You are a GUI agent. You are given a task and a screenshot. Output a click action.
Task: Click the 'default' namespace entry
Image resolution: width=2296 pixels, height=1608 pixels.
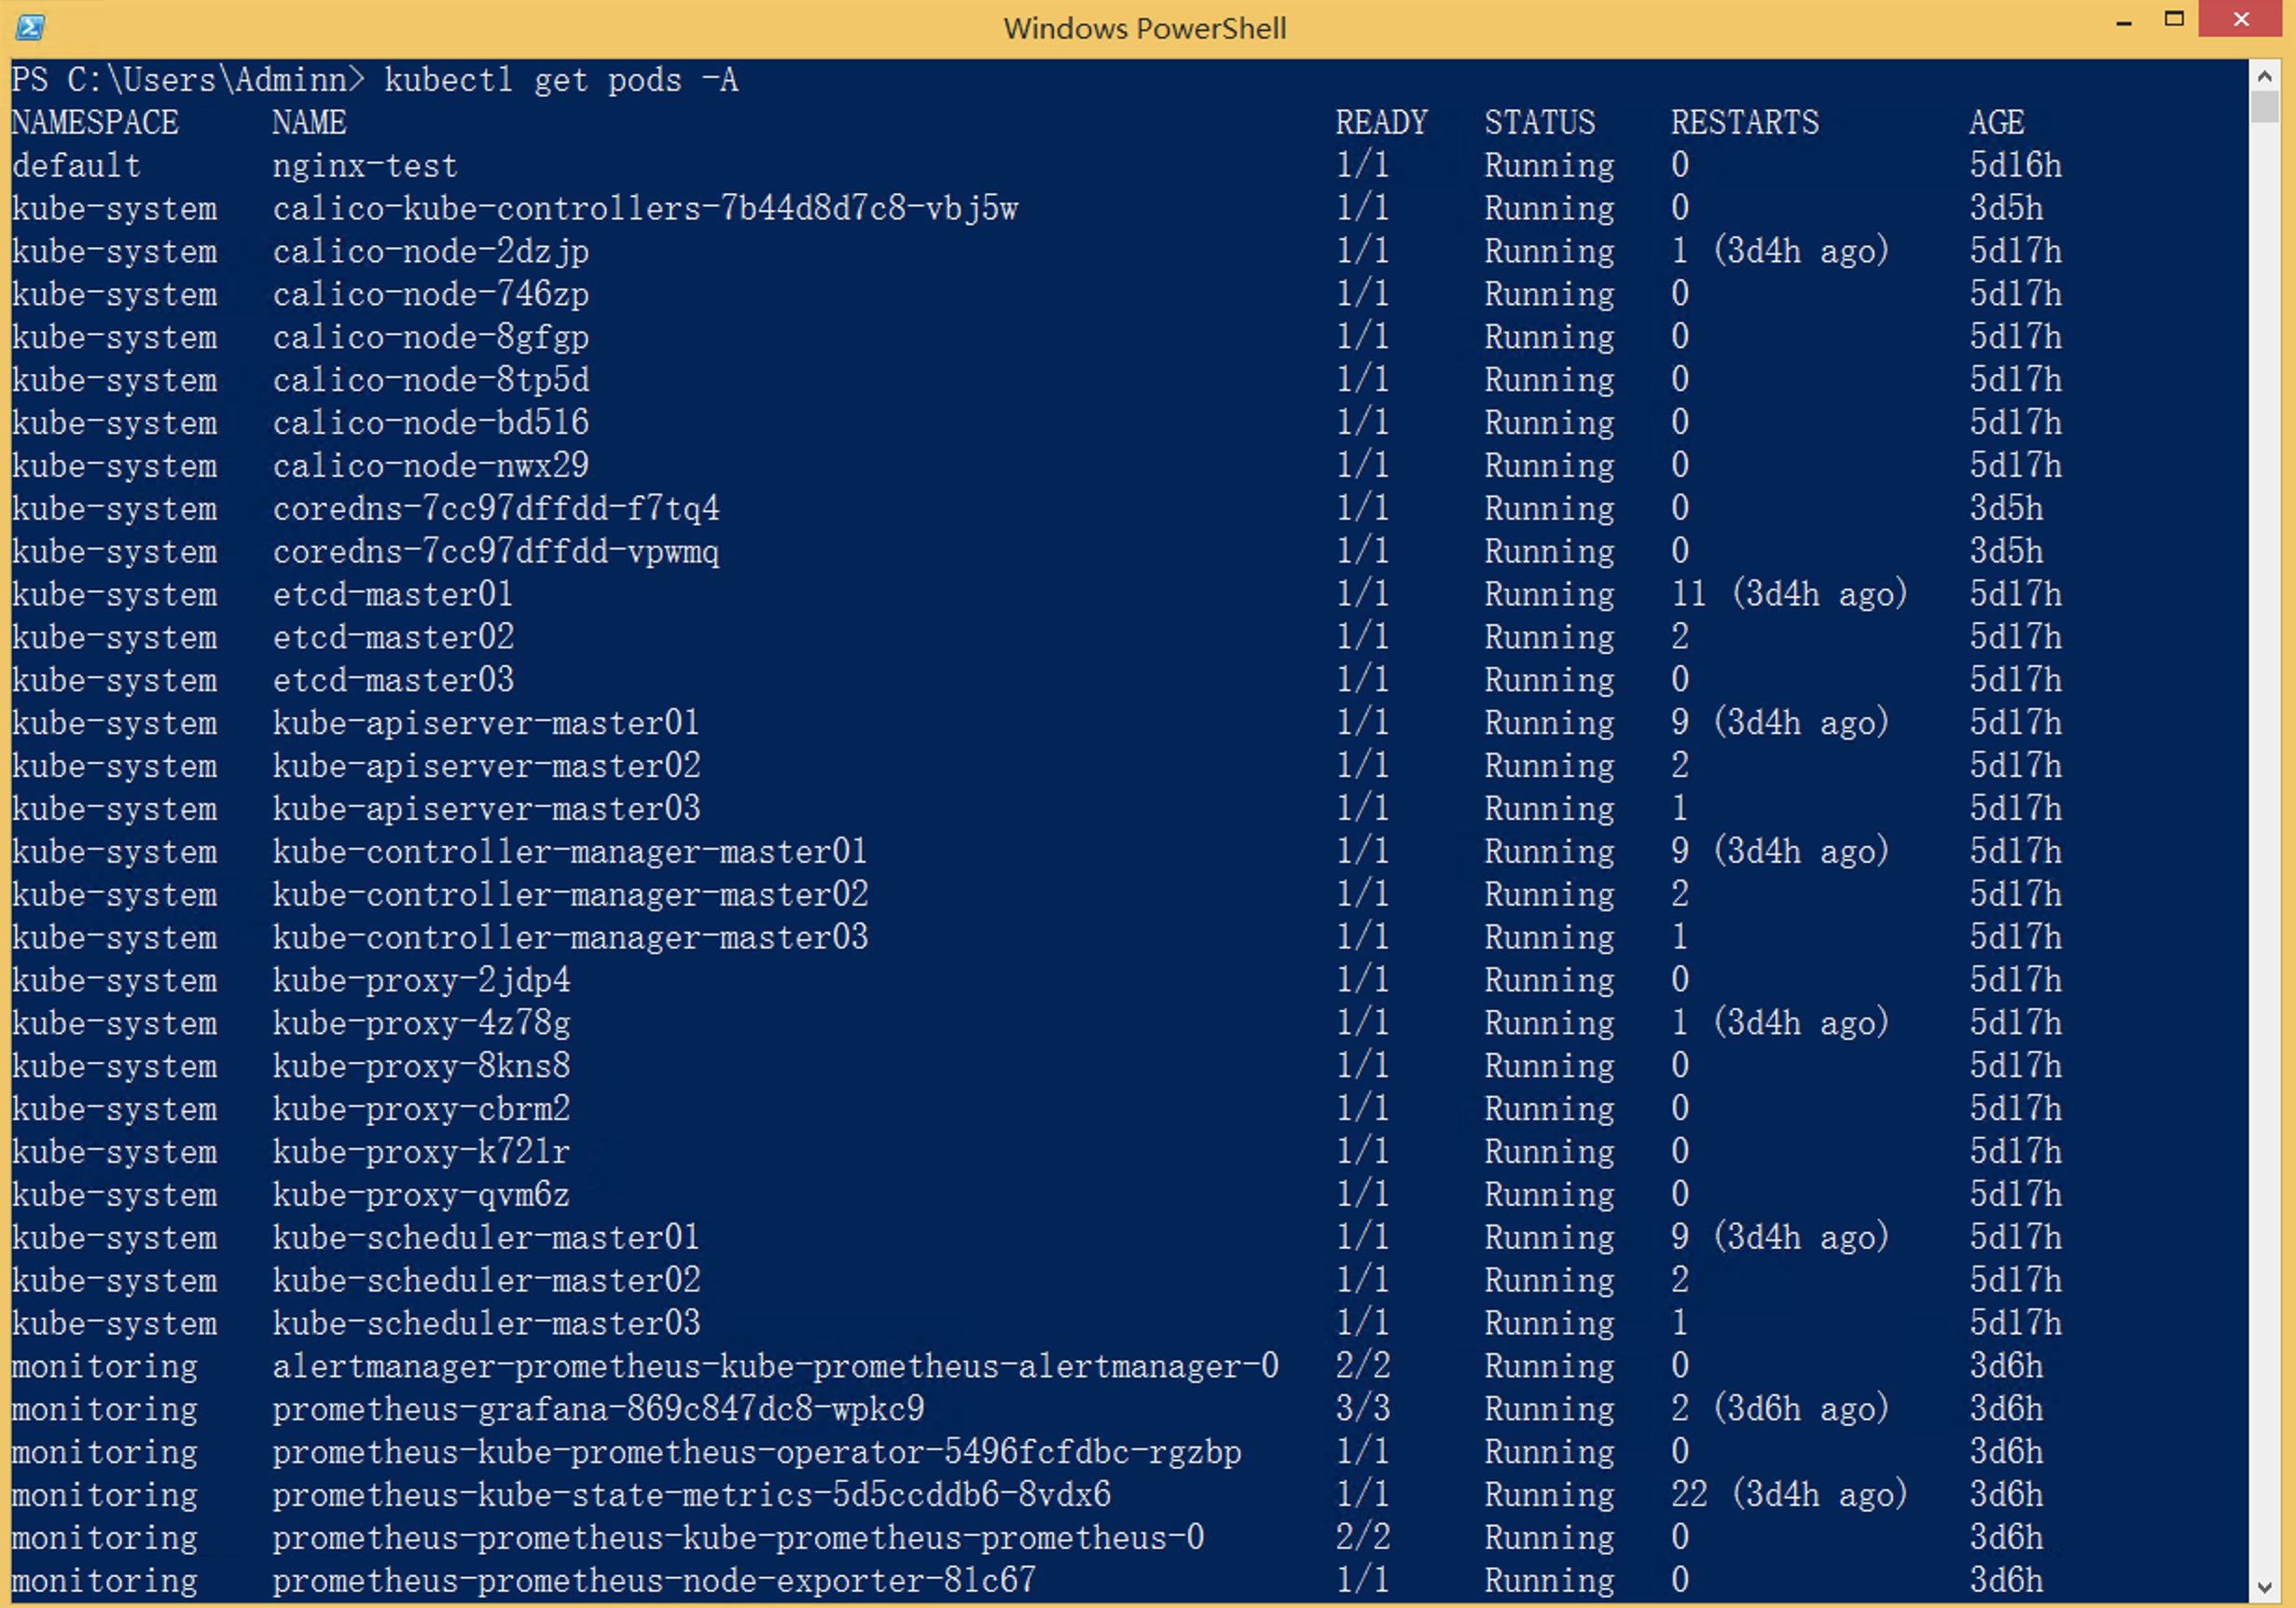76,165
